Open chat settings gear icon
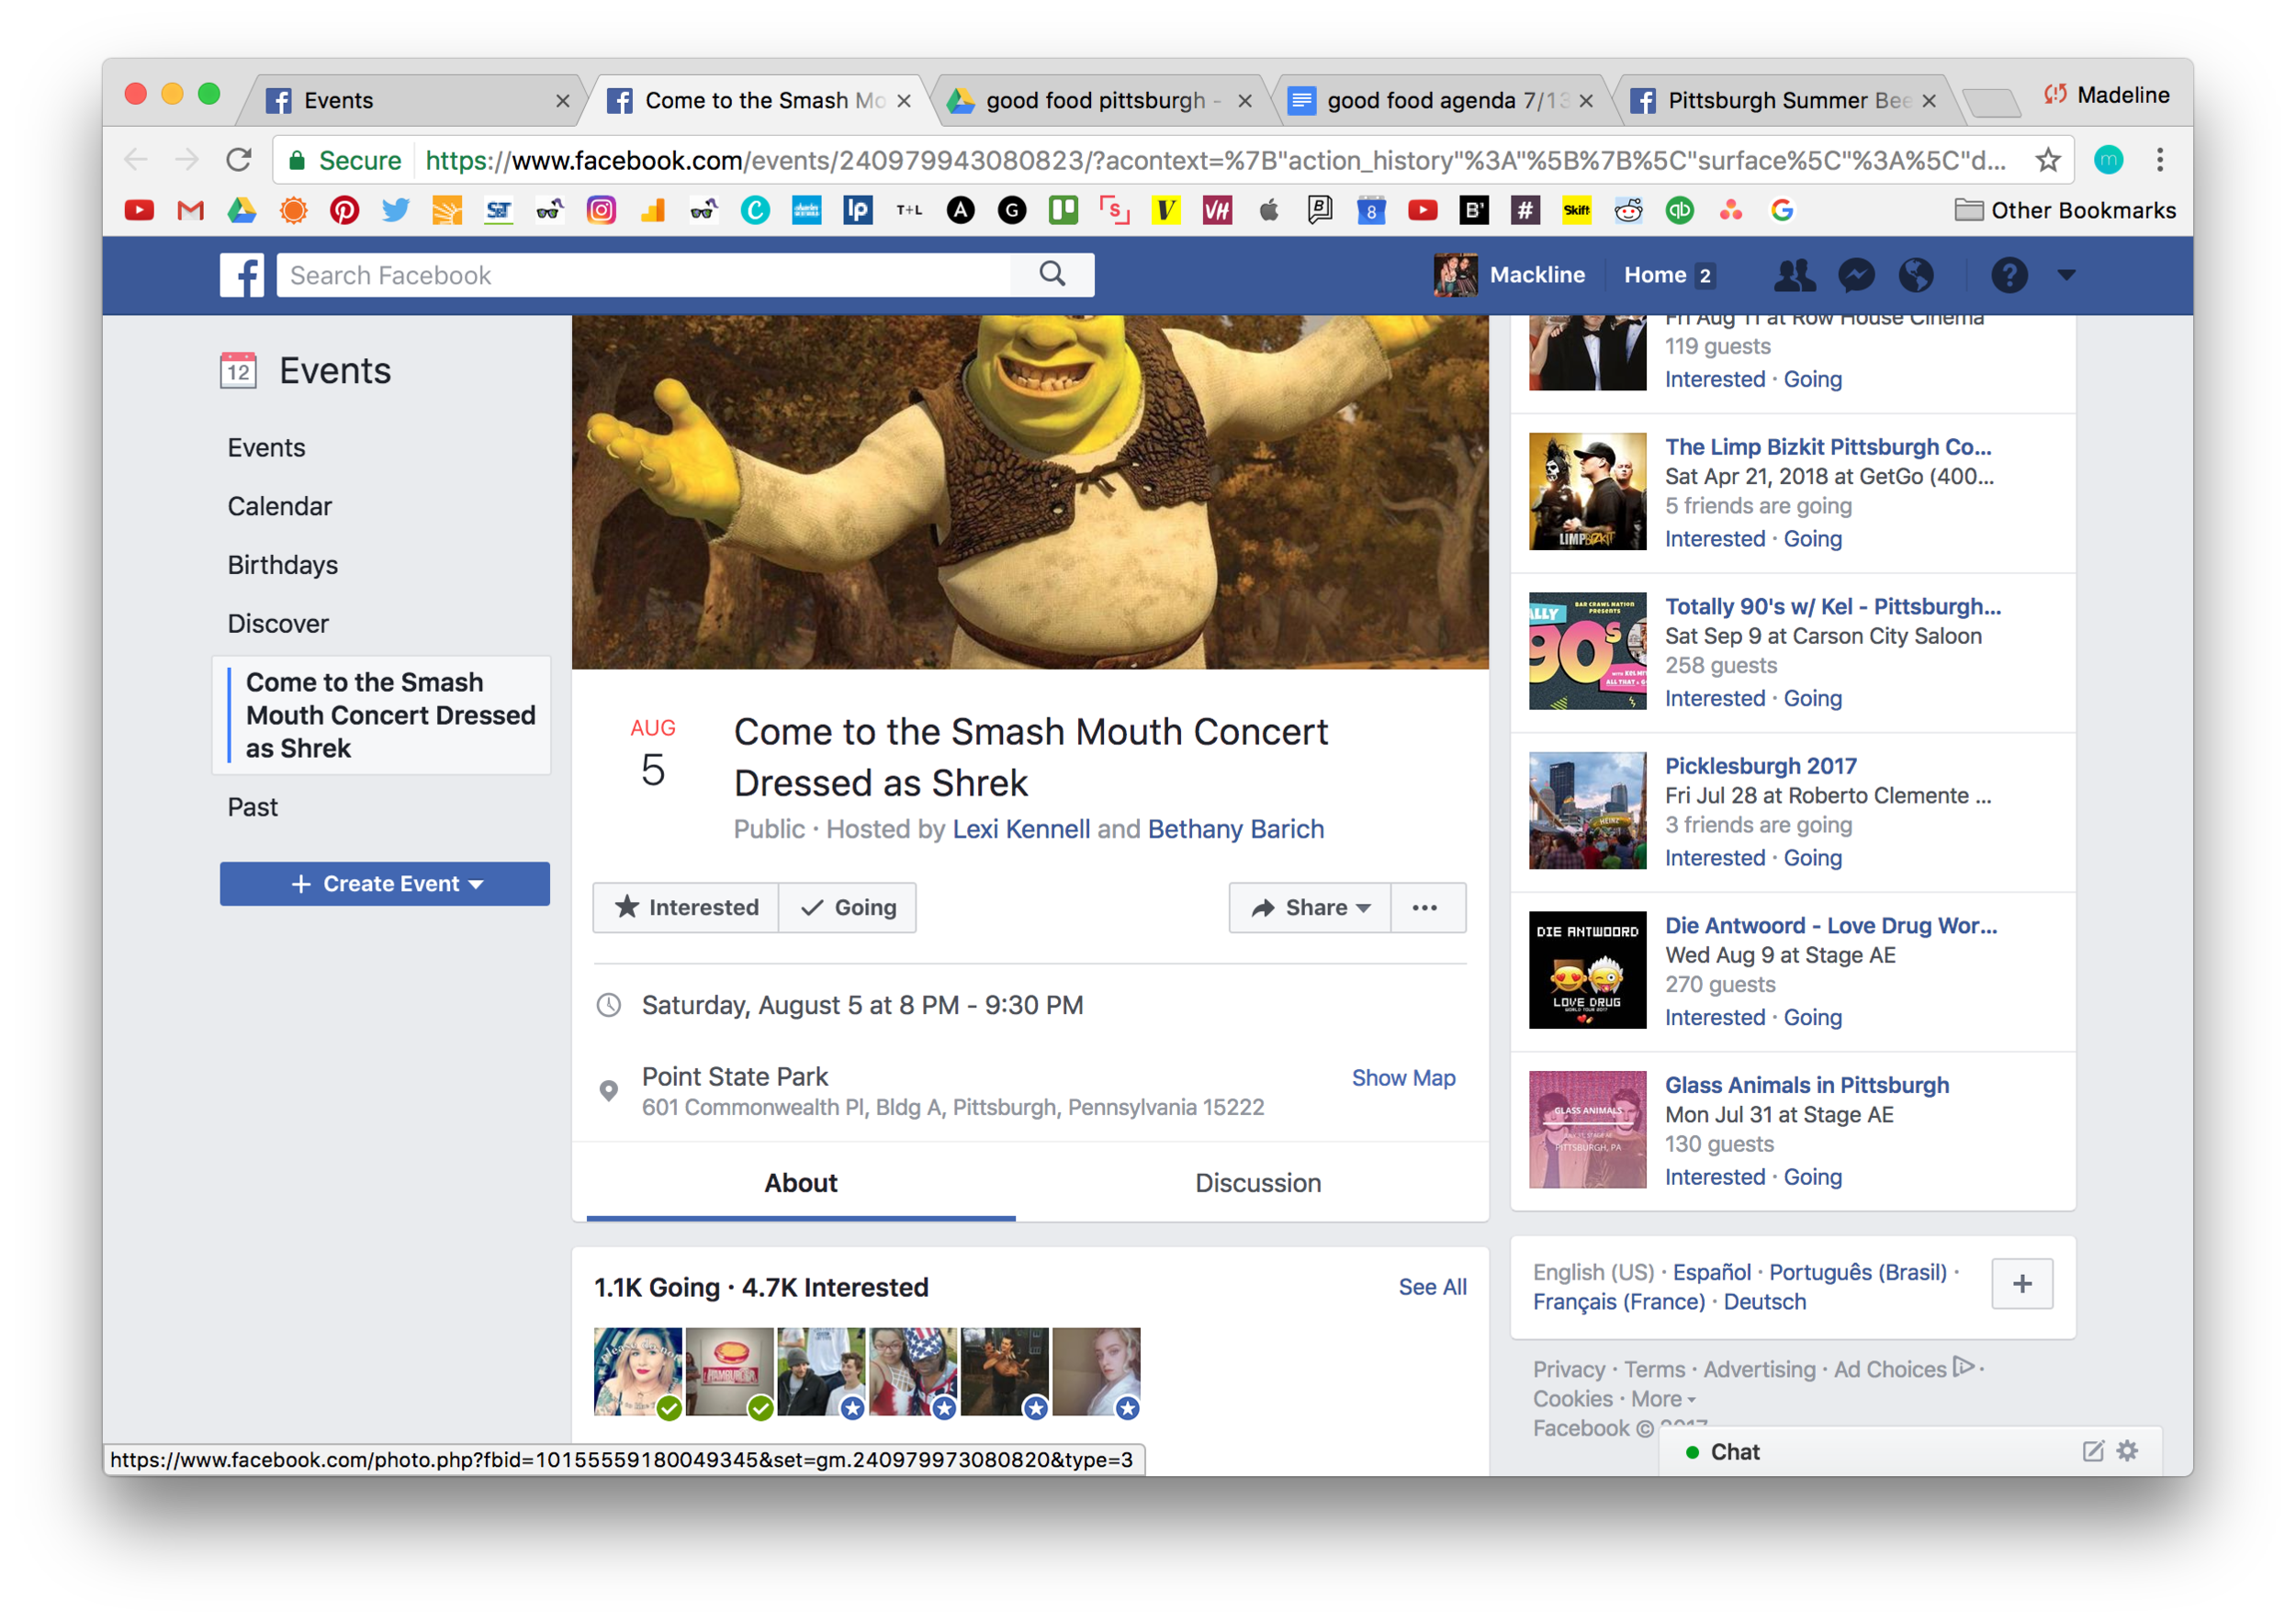Screen dimensions: 2296x1623 (2128, 1451)
